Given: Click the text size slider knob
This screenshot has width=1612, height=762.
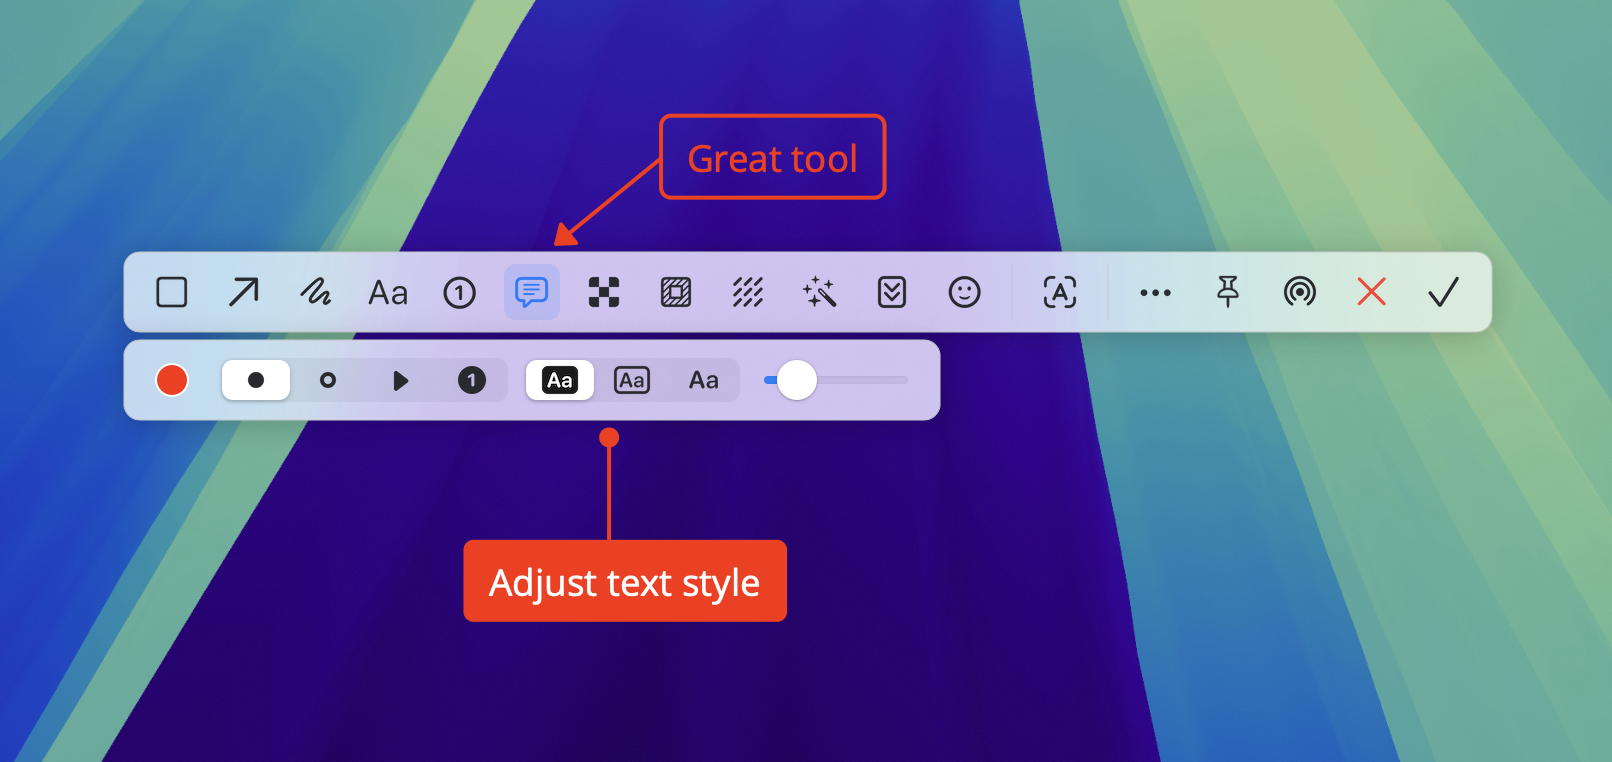Looking at the screenshot, I should (797, 380).
